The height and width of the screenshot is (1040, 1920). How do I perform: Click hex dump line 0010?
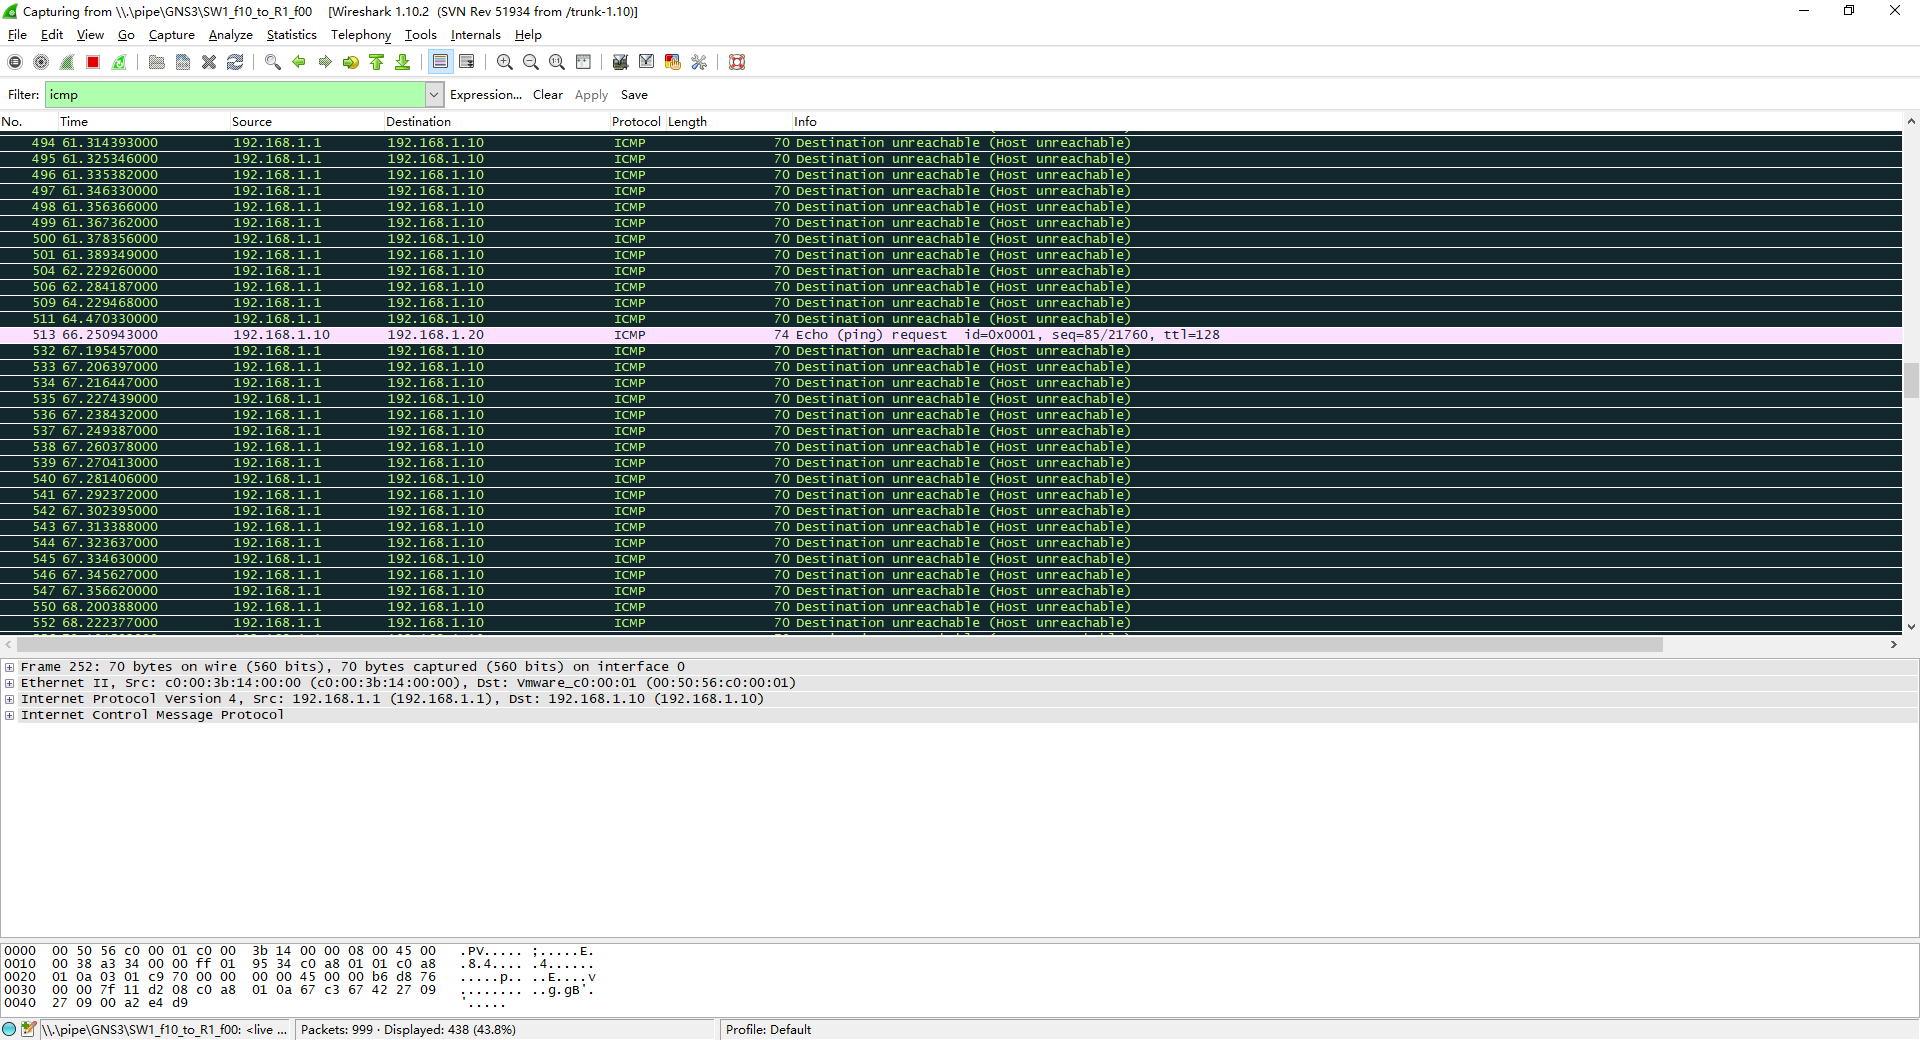pos(299,964)
